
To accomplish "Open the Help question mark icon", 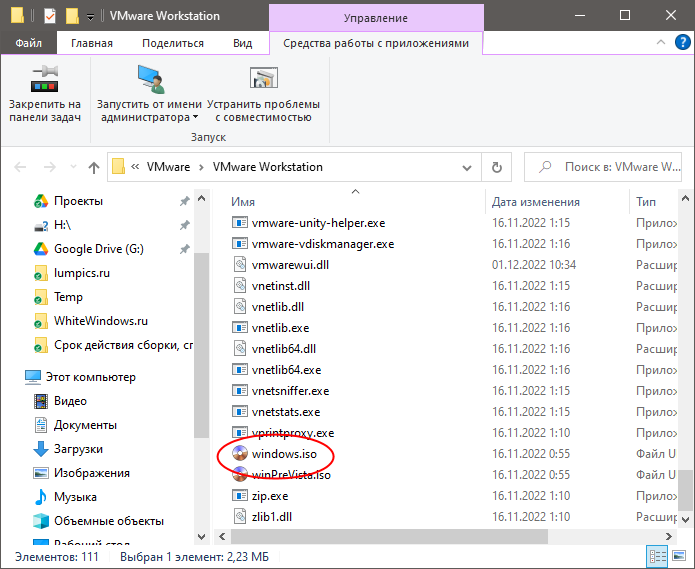I will tap(683, 43).
